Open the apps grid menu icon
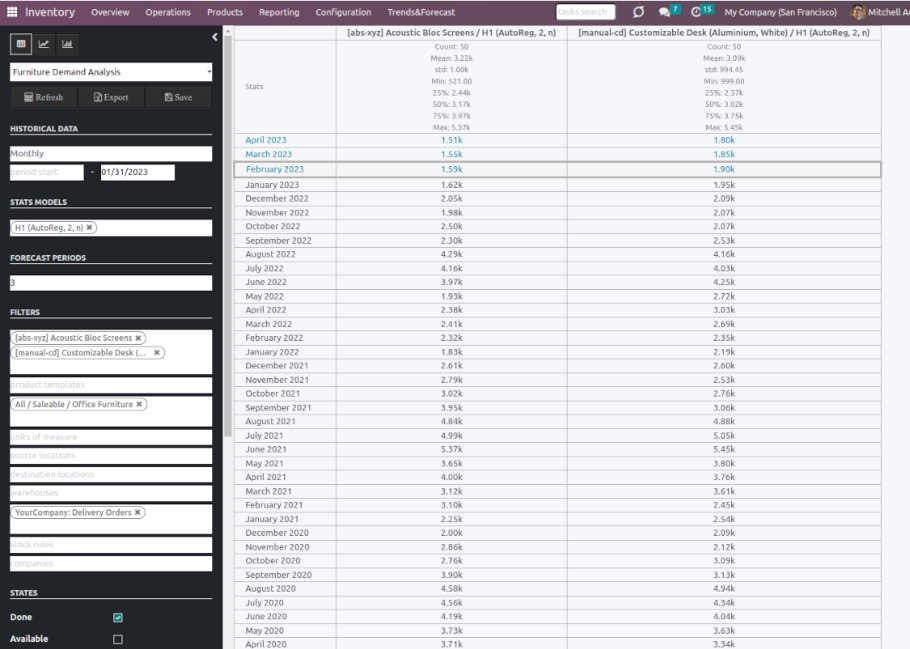The width and height of the screenshot is (910, 649). pos(11,12)
